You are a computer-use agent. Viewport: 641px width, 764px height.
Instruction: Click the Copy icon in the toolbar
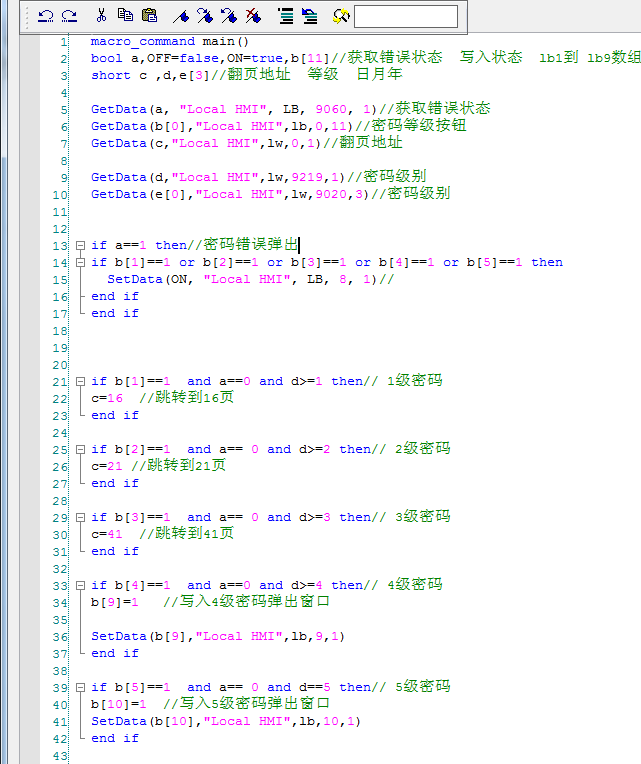point(125,16)
